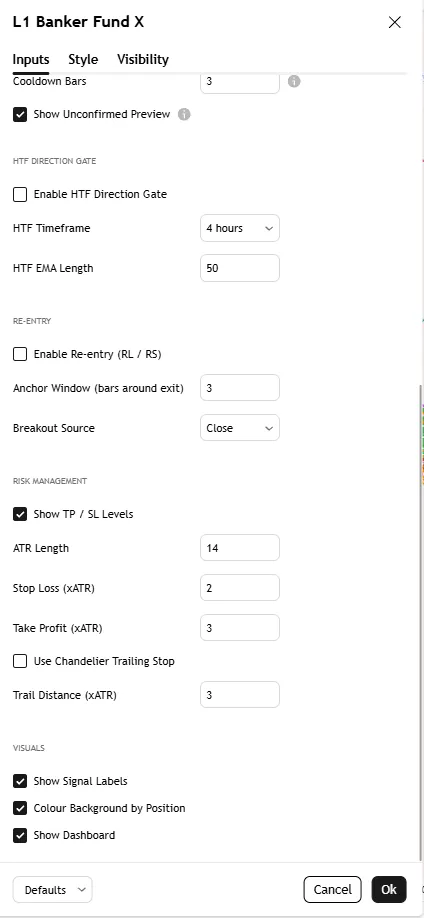
Task: Click the Ok button
Action: [x=389, y=890]
